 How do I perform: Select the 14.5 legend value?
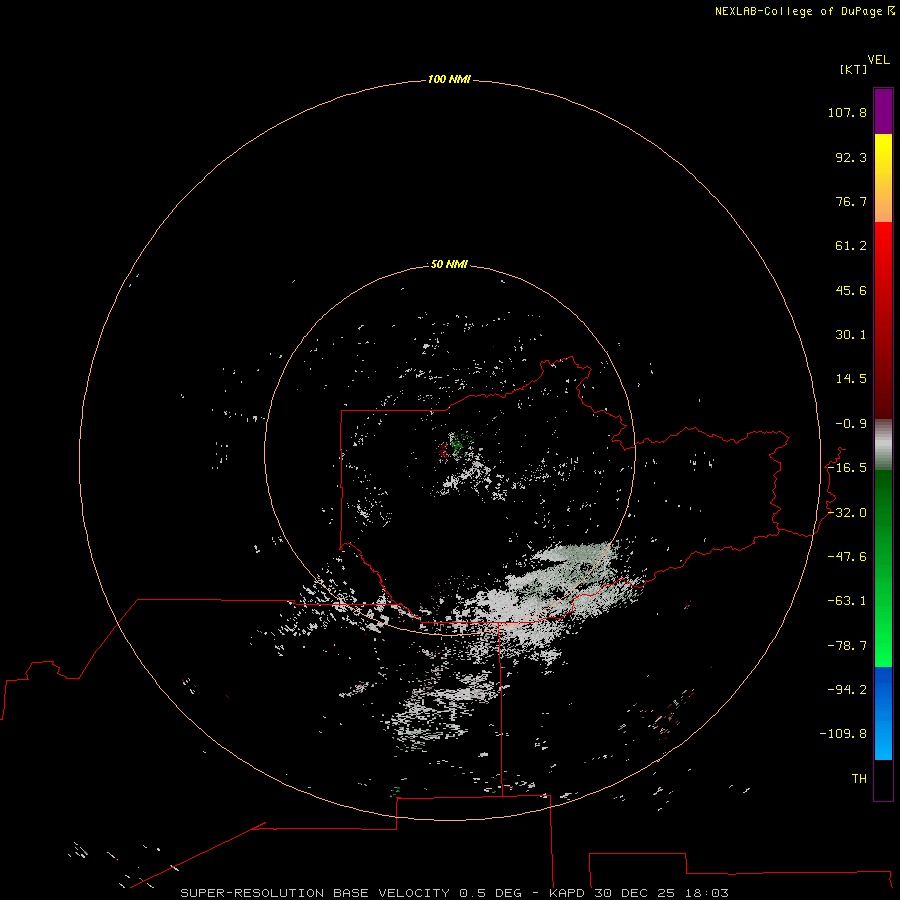[851, 379]
